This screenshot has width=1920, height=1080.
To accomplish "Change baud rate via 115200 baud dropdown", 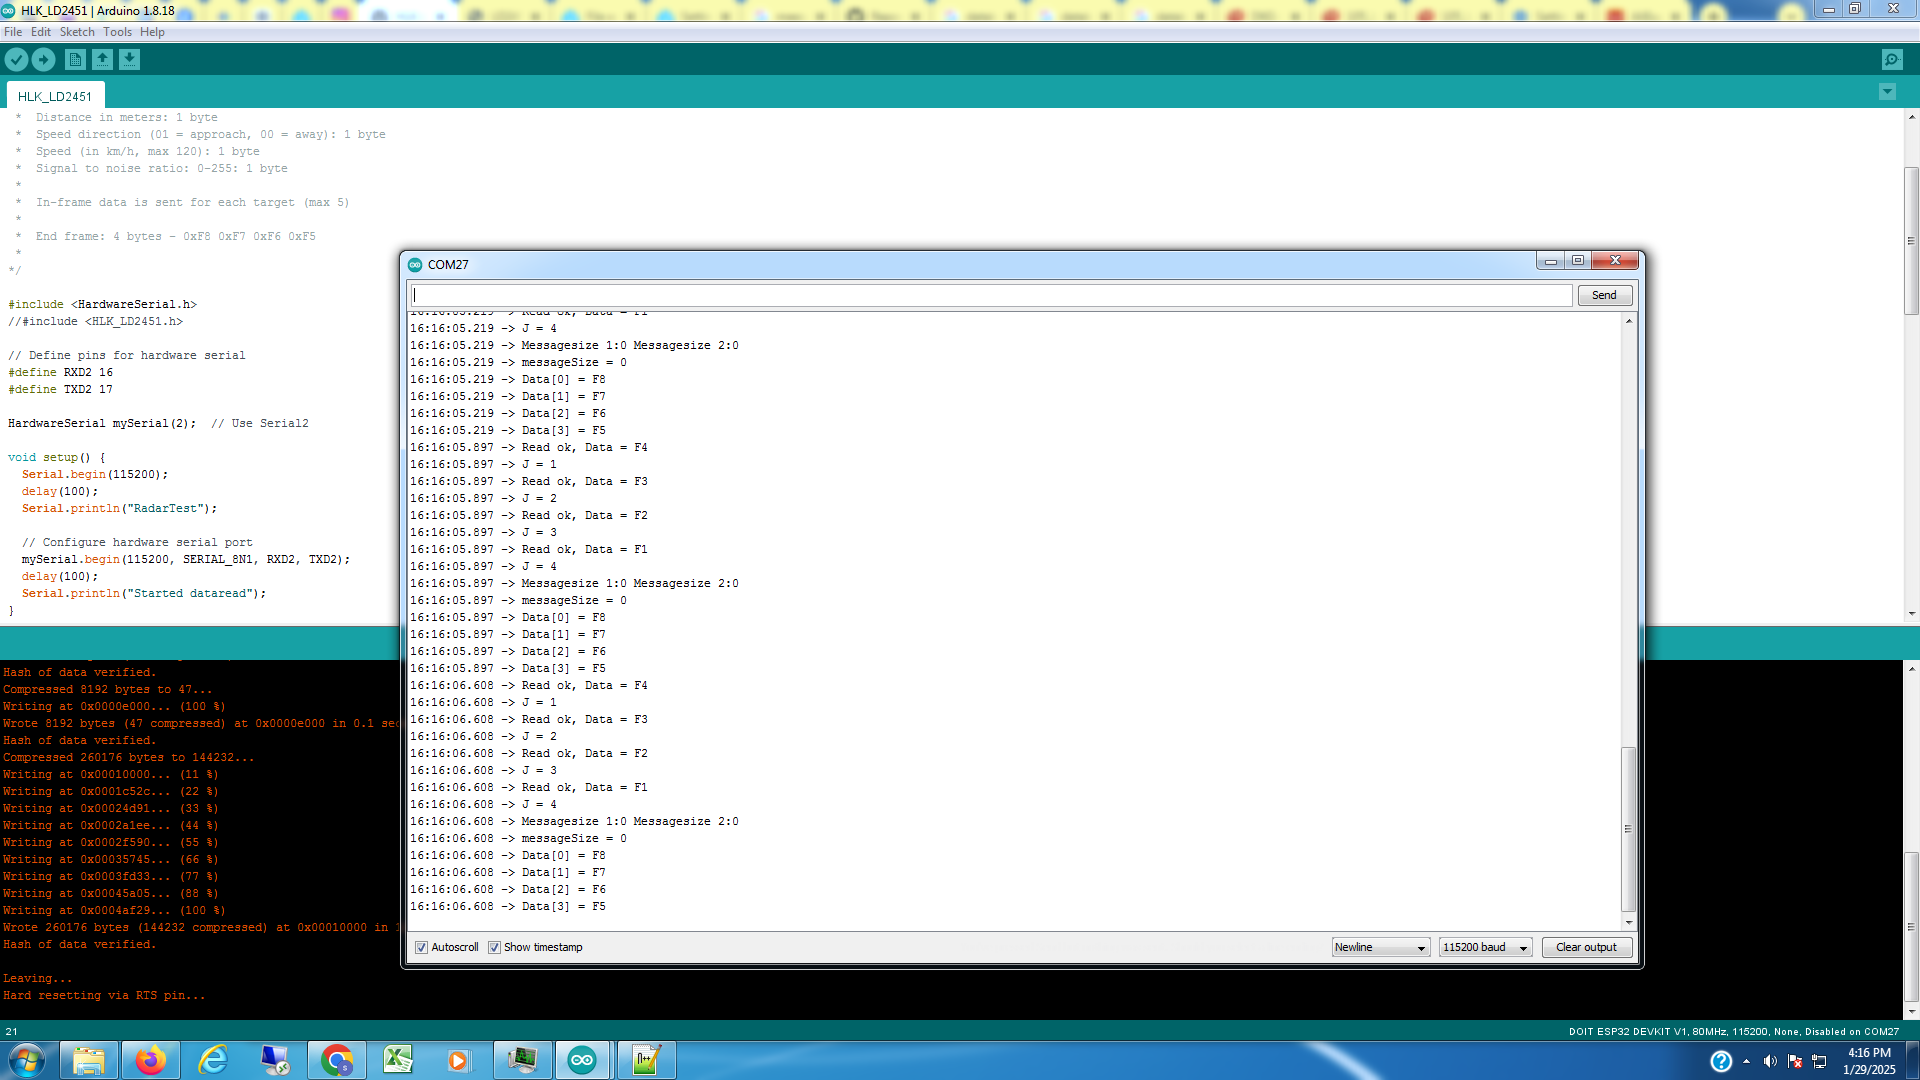I will point(1485,947).
